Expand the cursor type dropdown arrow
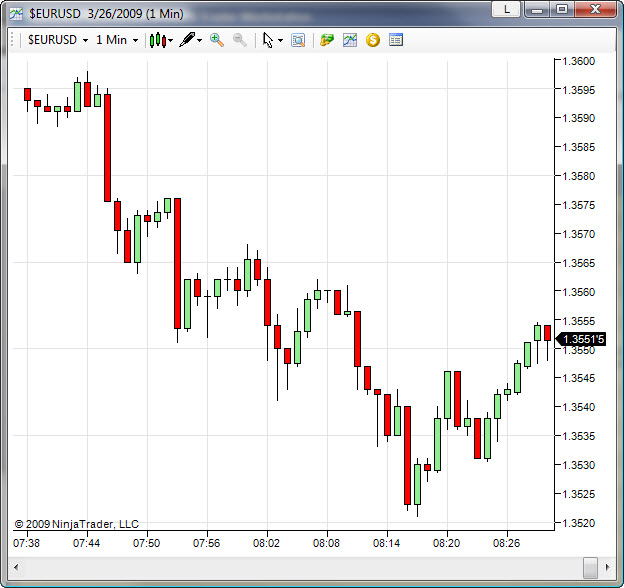The image size is (624, 588). tap(281, 40)
